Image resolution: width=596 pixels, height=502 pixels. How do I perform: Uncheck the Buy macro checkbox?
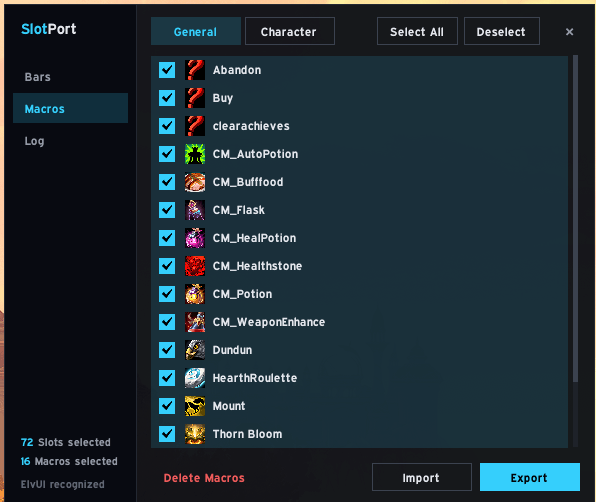(x=167, y=98)
